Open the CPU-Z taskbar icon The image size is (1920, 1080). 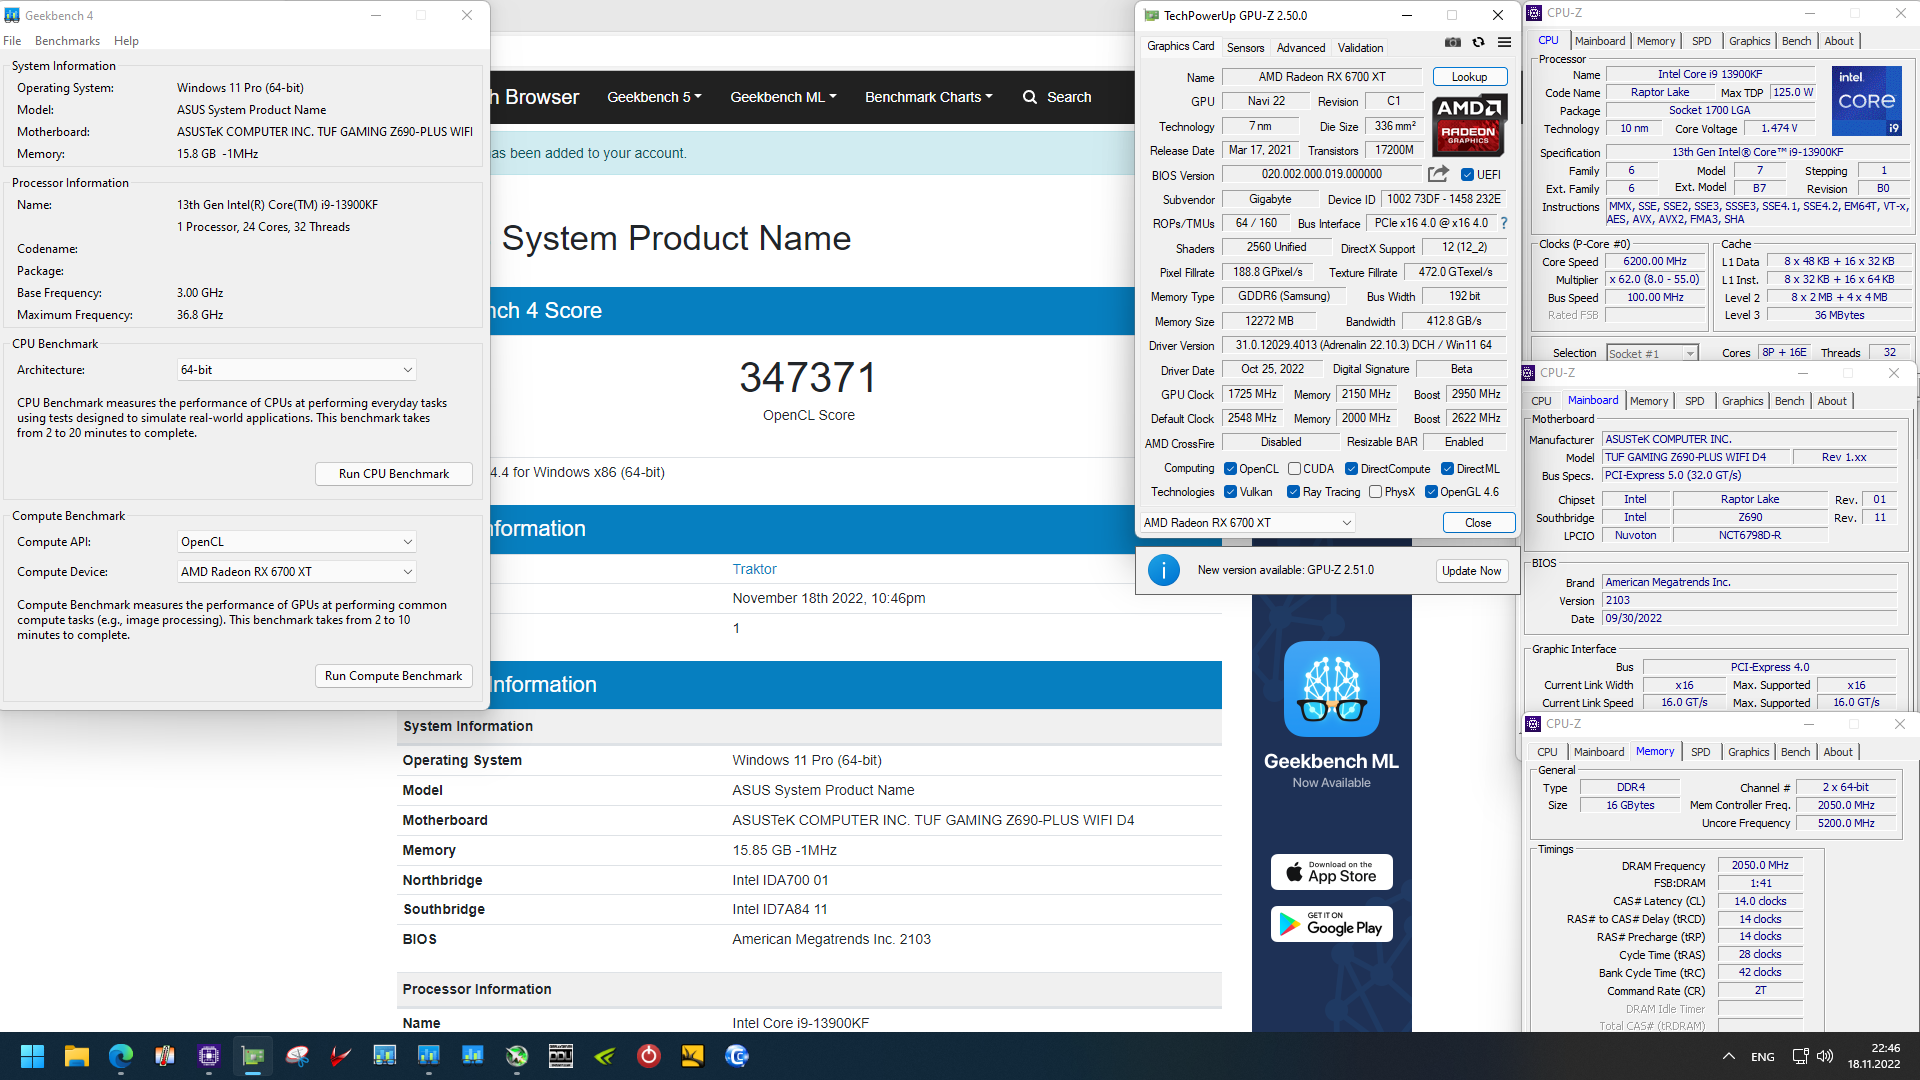209,1056
